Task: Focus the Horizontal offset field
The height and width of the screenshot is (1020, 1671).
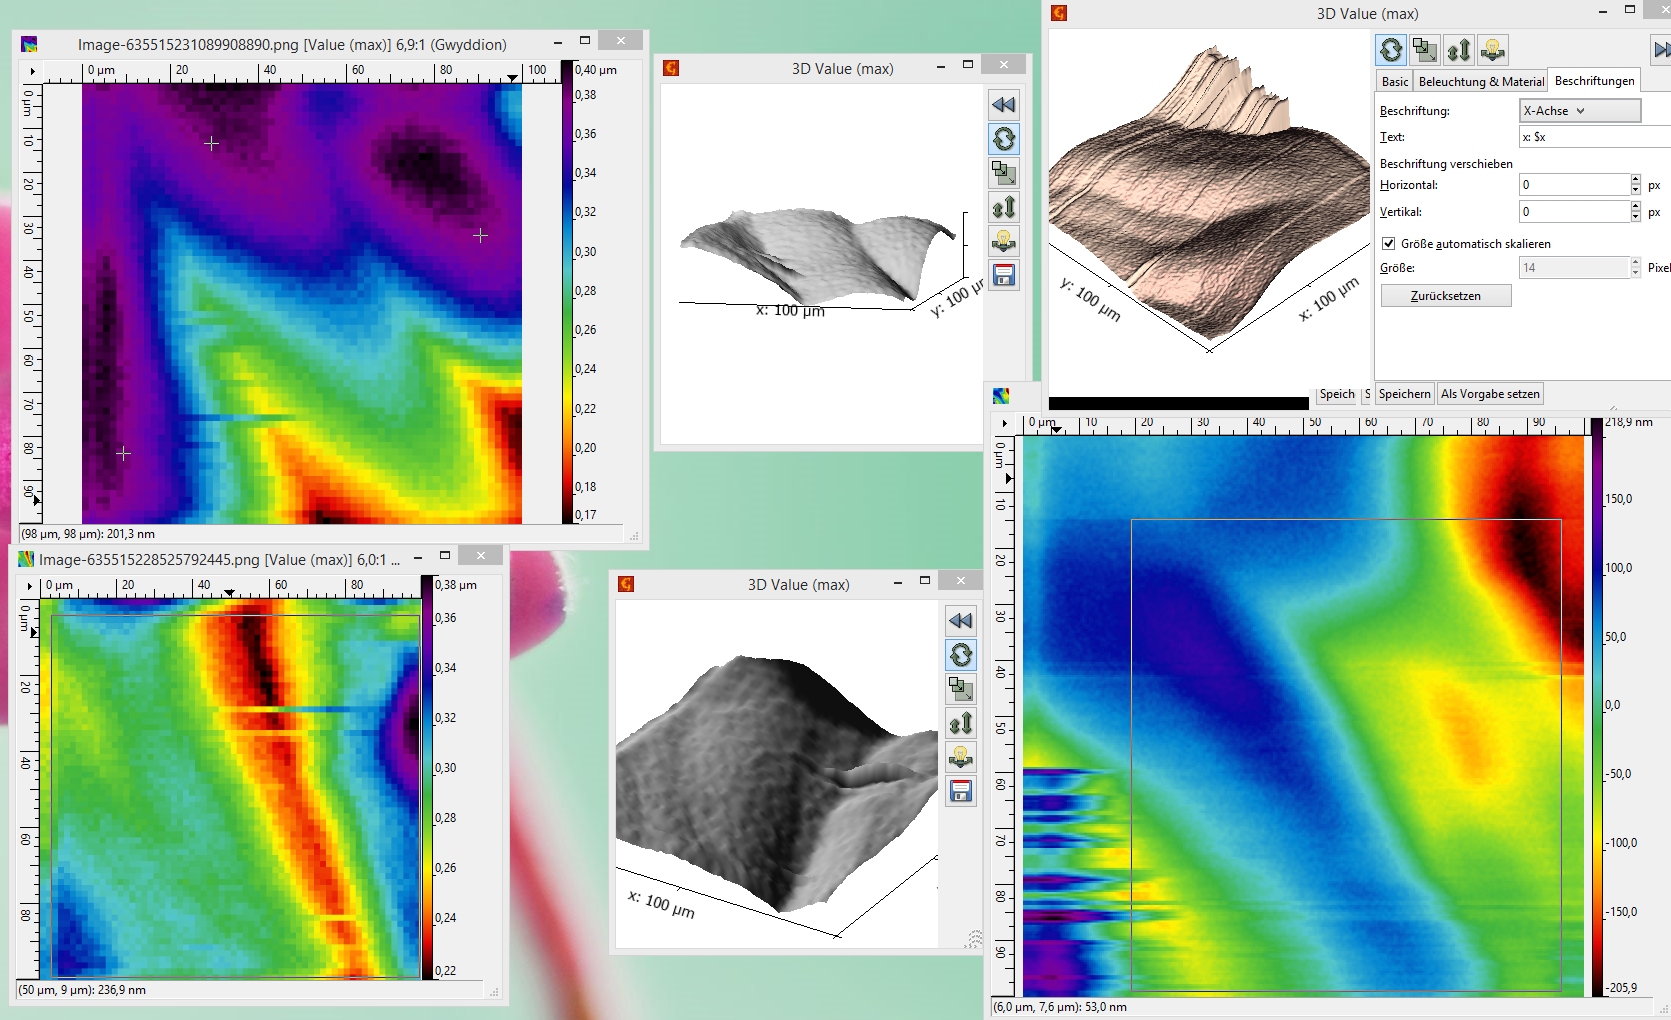Action: pyautogui.click(x=1574, y=185)
